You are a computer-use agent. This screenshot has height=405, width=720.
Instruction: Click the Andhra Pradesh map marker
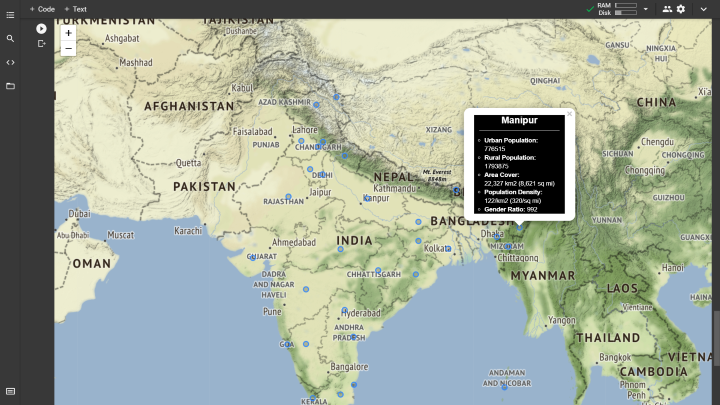click(354, 337)
